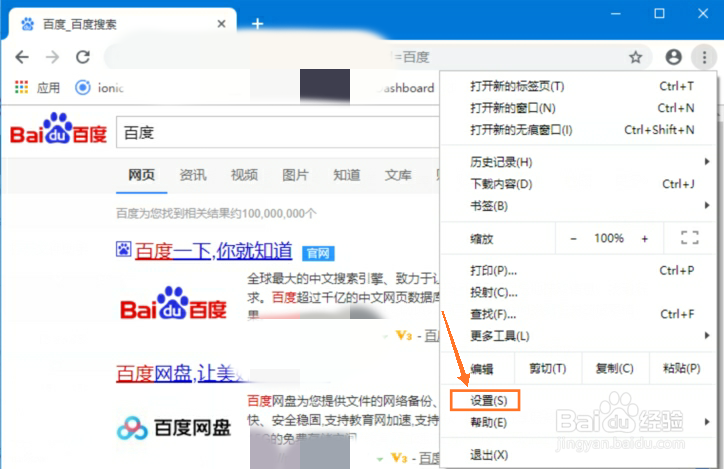Switch to the 视频 search tab
This screenshot has width=724, height=469.
click(244, 175)
